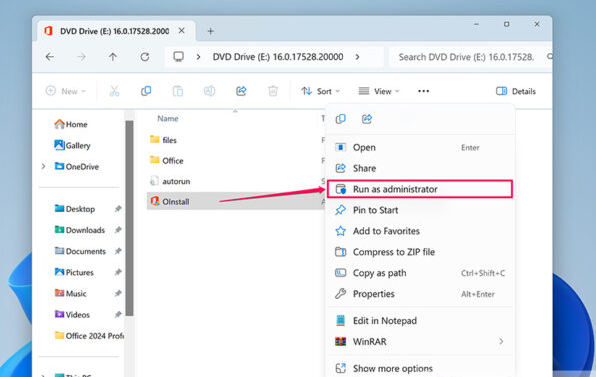Select Add to Favorites
Viewport: 596px width, 377px height.
[x=420, y=231]
